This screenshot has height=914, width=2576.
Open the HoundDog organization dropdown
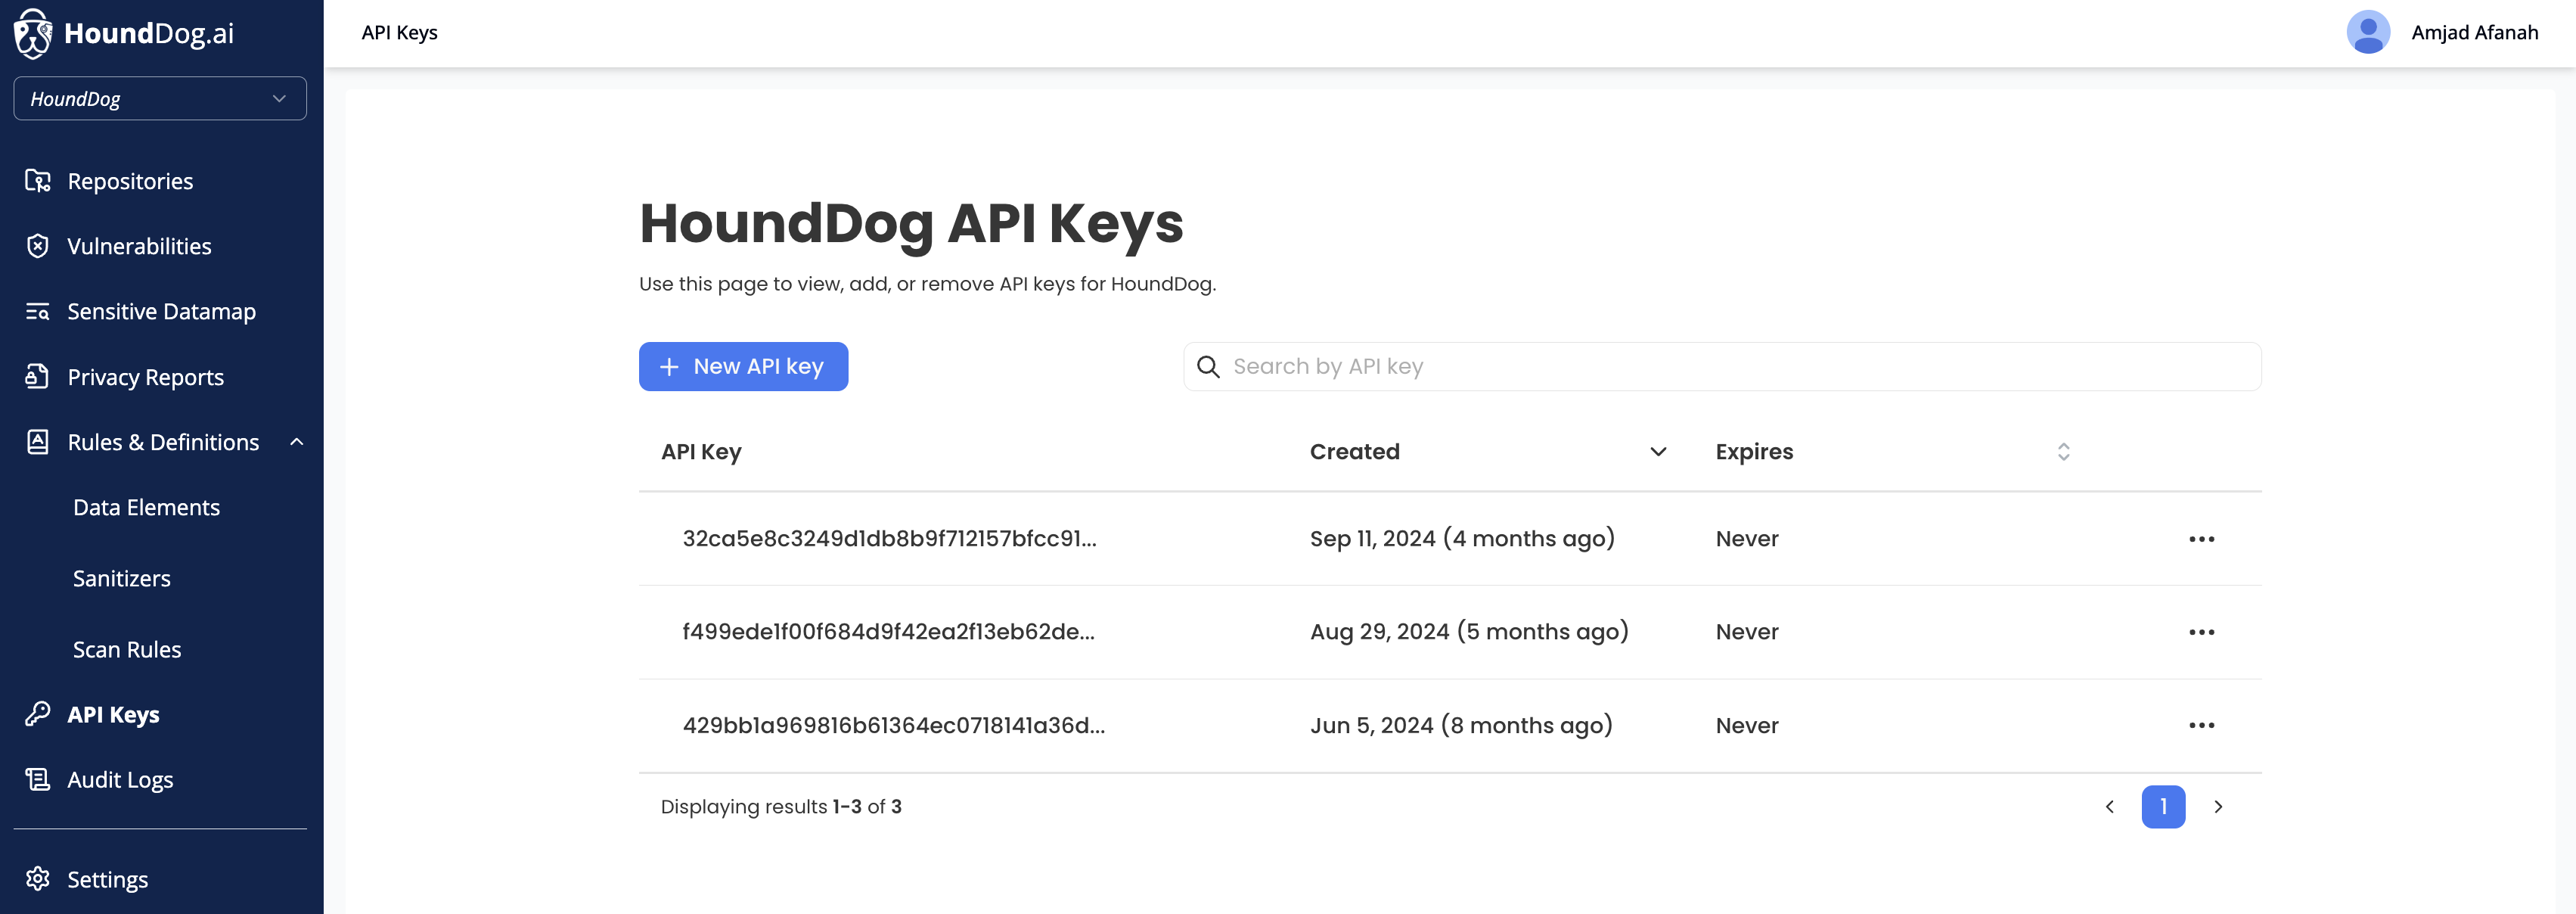click(160, 99)
